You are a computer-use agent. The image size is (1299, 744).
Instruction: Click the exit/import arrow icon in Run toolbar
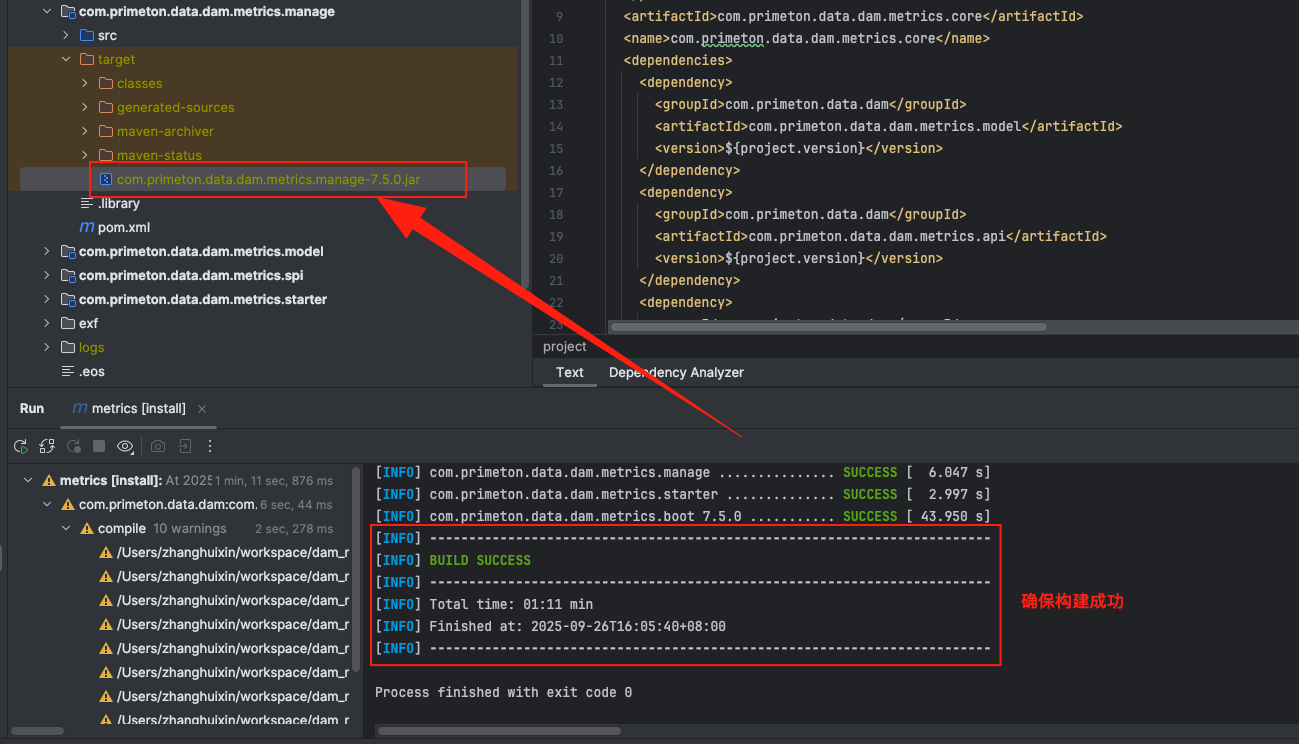point(185,446)
